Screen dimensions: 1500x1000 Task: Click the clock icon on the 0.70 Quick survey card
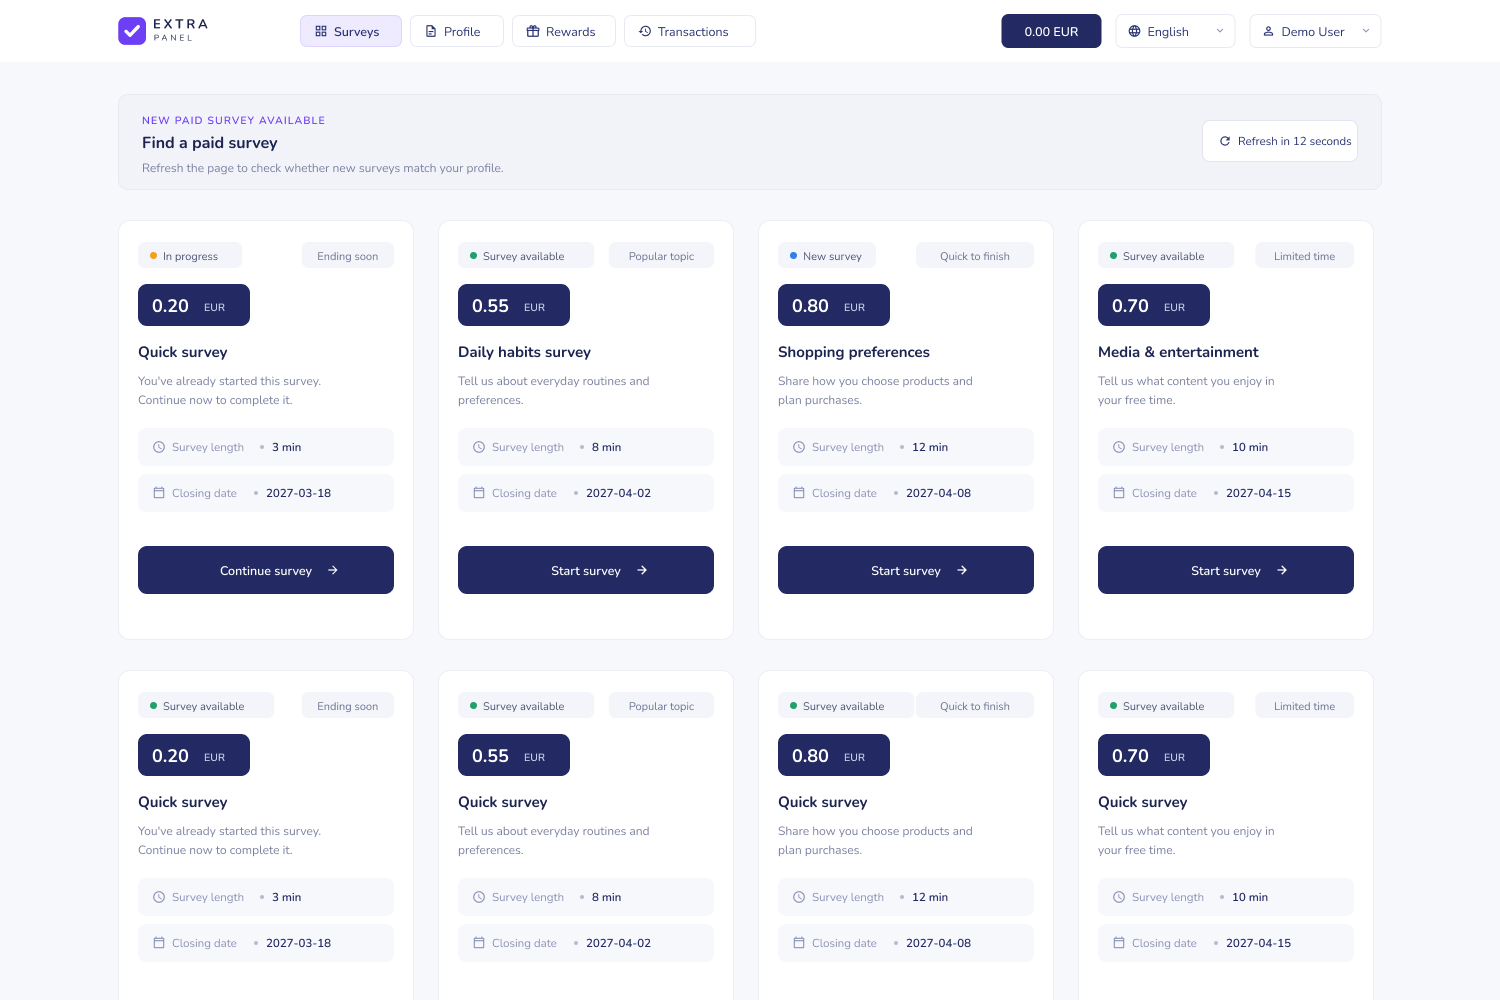point(1119,897)
